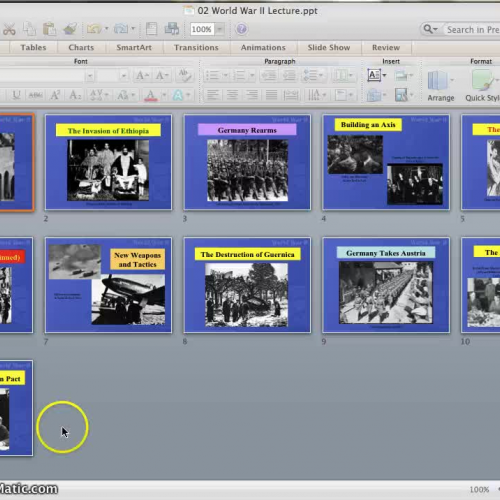Click the Search in Presentation field
500x500 pixels.
473,30
